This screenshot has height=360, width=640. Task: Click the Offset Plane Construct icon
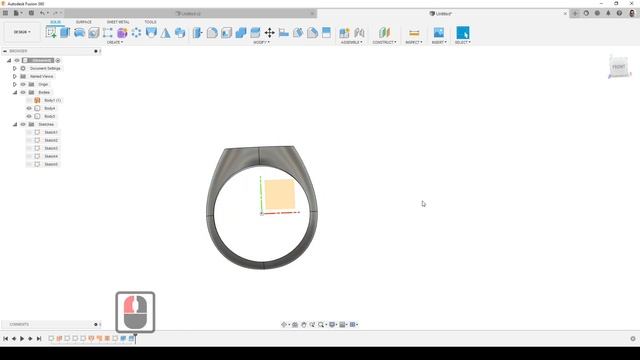[384, 33]
